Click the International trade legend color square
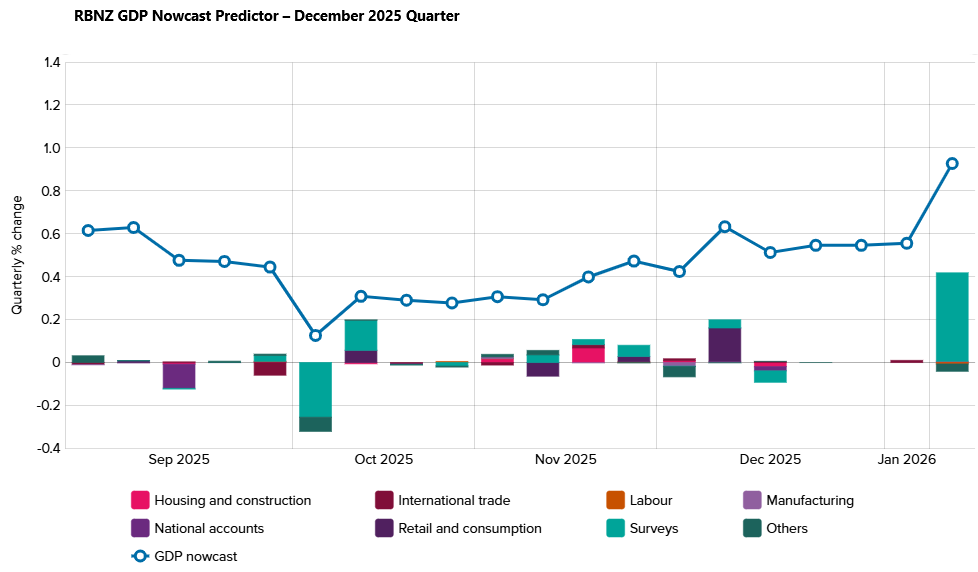978x572 pixels. [383, 500]
